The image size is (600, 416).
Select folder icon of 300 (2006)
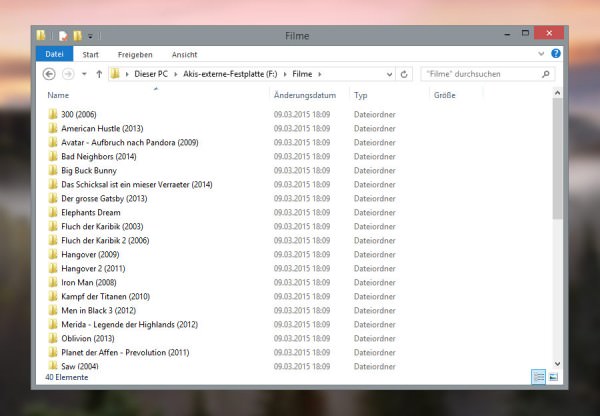[x=53, y=114]
